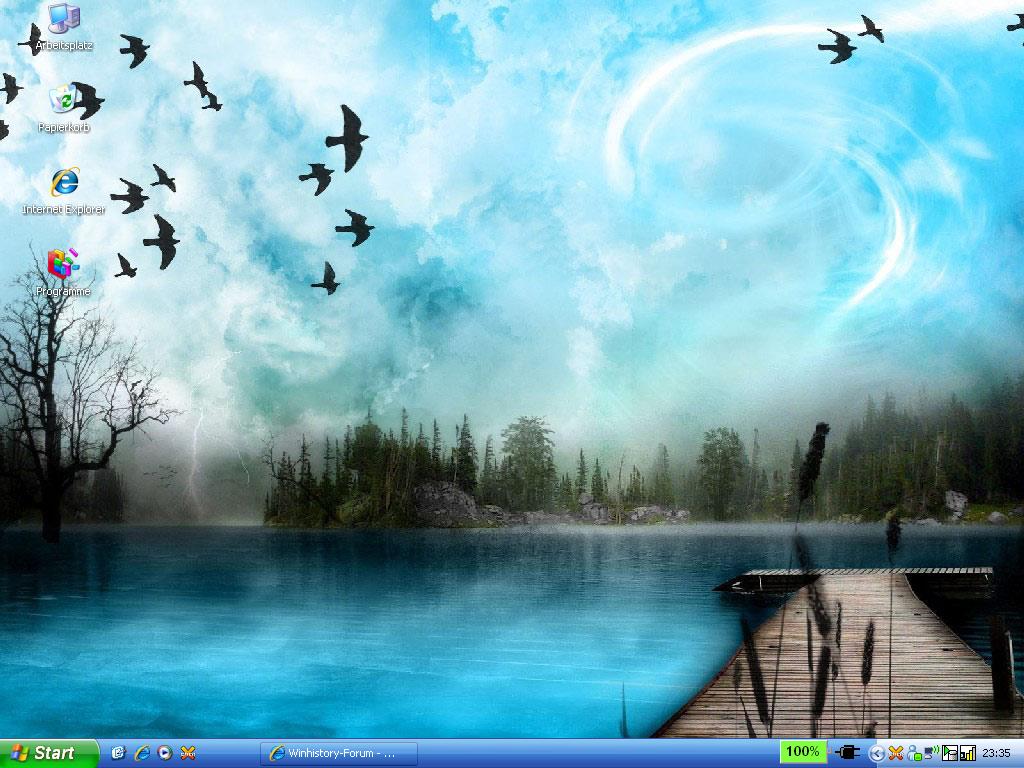Open the Messenger user icon in tray

pyautogui.click(x=913, y=753)
